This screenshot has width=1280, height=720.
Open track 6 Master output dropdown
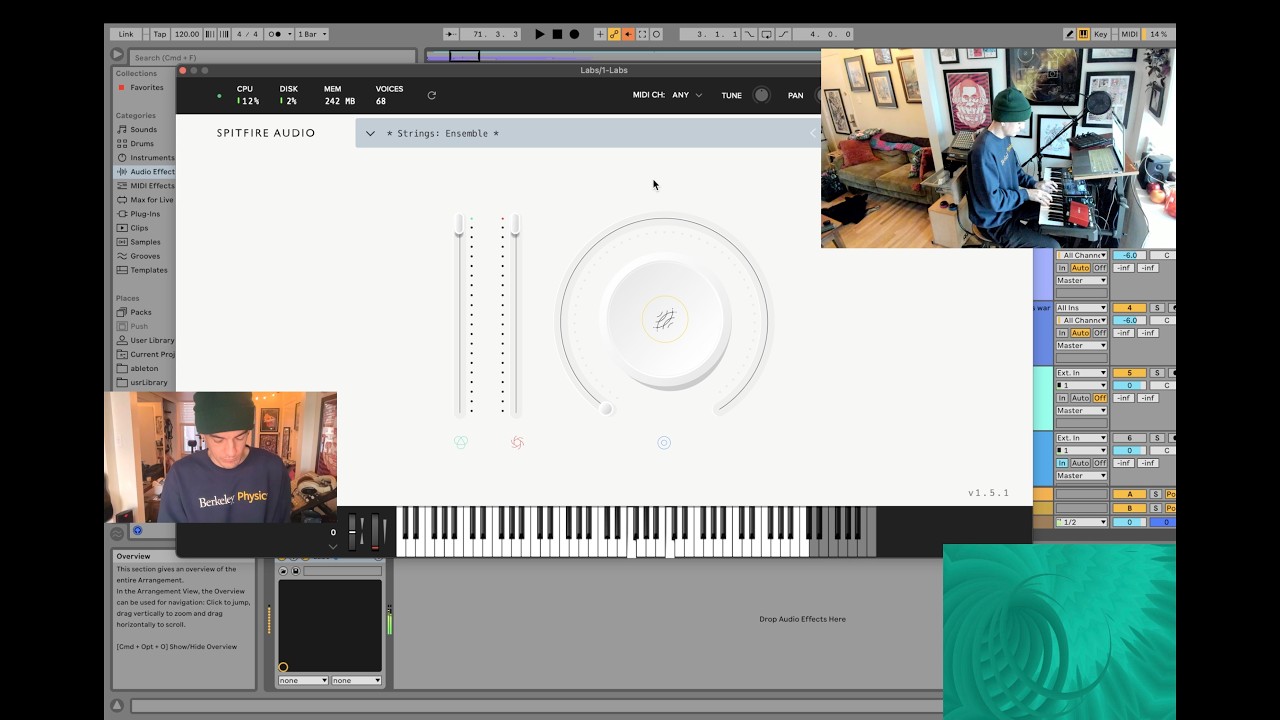pyautogui.click(x=1082, y=475)
